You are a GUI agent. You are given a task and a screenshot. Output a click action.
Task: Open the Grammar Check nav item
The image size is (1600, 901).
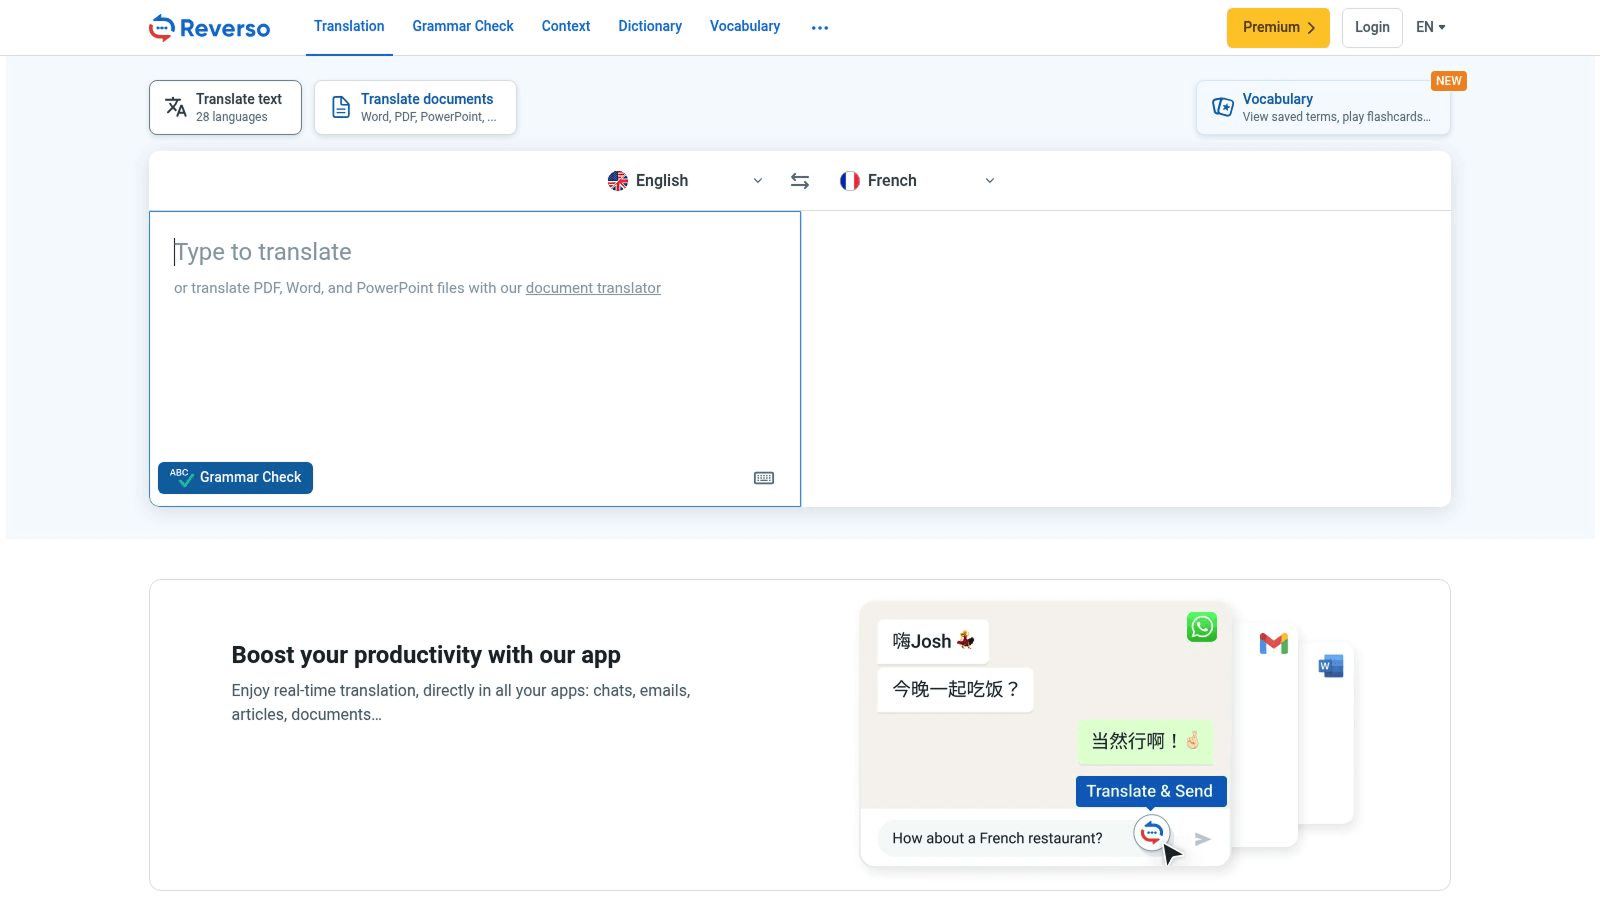[462, 27]
